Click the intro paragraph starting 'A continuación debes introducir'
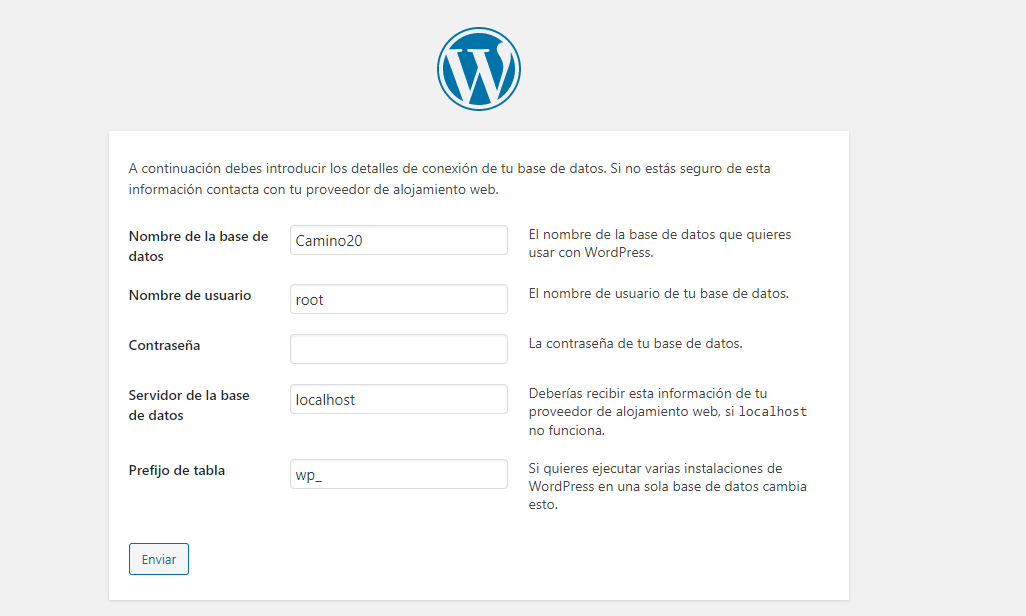Image resolution: width=1026 pixels, height=616 pixels. [450, 179]
